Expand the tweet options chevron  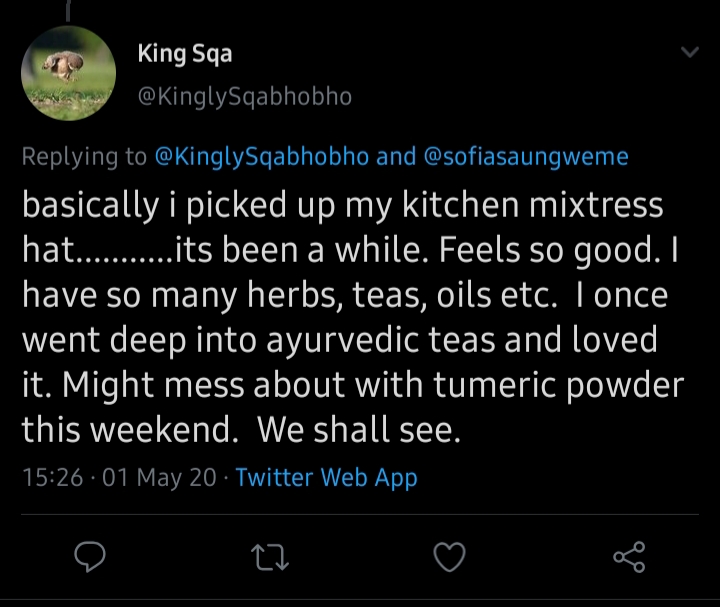(x=690, y=53)
